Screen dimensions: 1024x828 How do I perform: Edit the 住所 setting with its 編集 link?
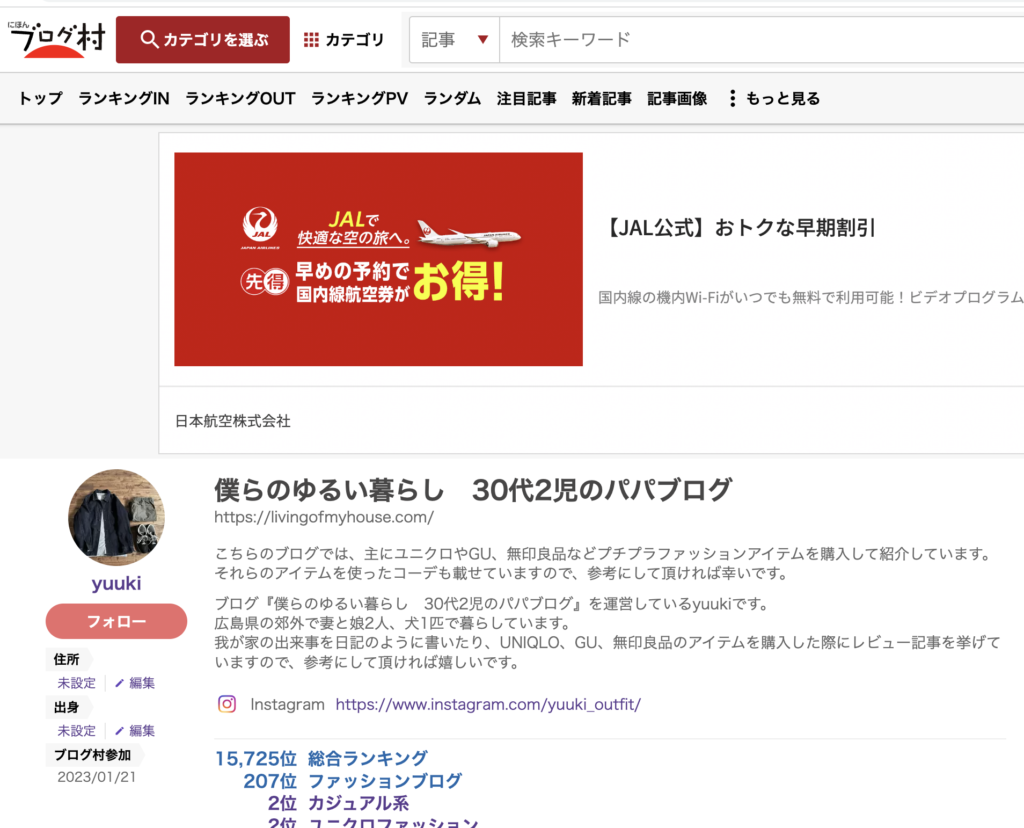[x=135, y=683]
